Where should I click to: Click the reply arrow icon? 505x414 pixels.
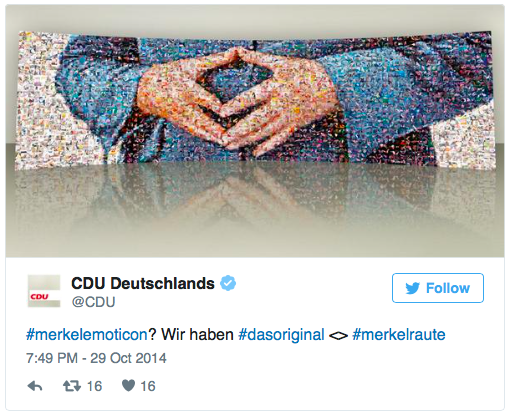coord(35,386)
